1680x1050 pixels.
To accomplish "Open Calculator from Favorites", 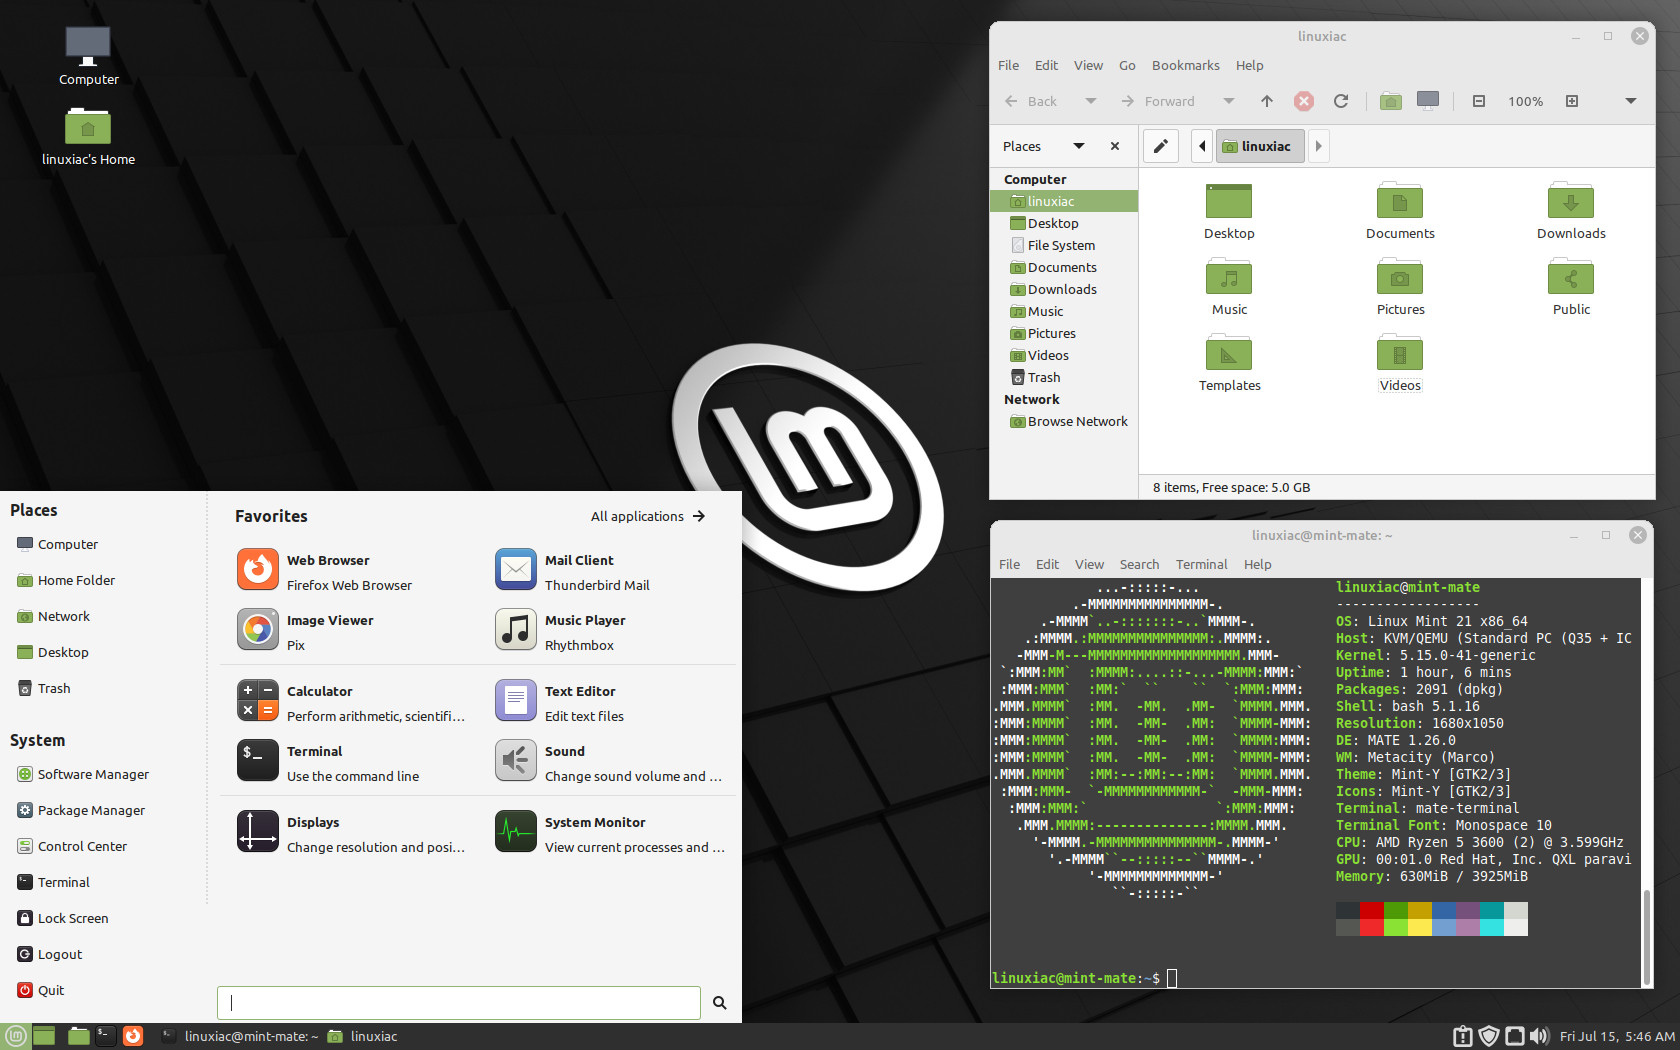I will [x=350, y=703].
